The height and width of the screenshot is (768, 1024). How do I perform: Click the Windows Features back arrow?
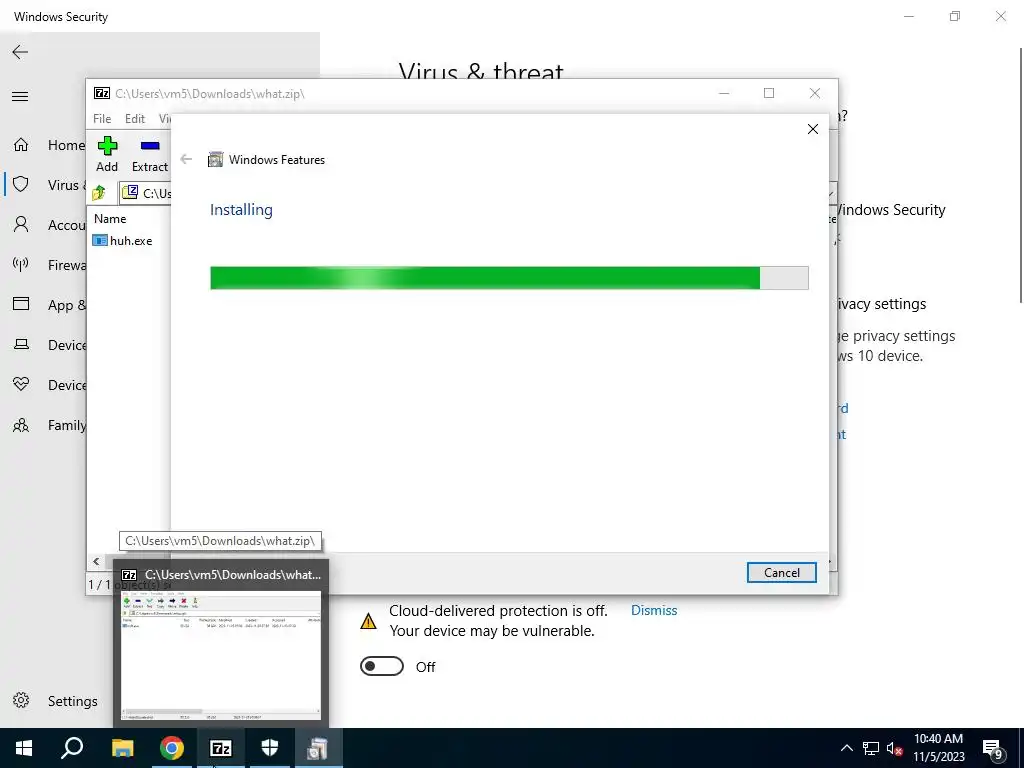[186, 159]
